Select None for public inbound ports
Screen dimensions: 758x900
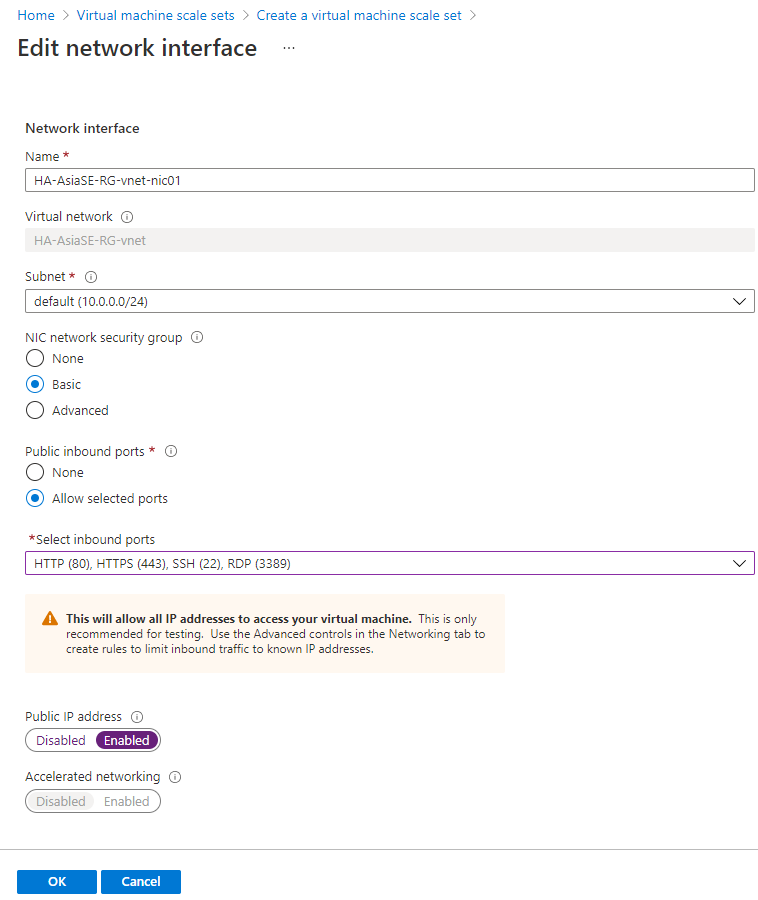coord(35,472)
